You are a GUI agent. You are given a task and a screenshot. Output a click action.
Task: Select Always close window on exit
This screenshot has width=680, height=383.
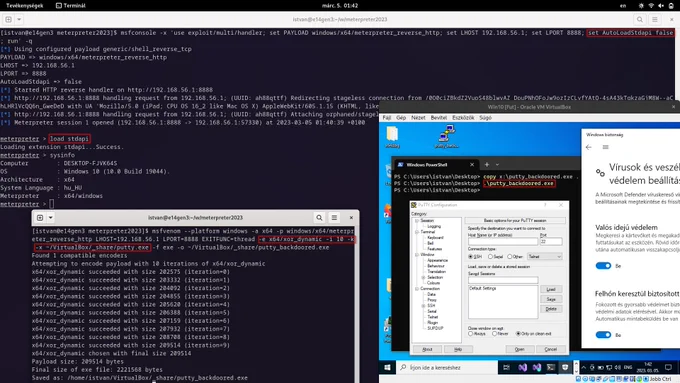pos(471,334)
